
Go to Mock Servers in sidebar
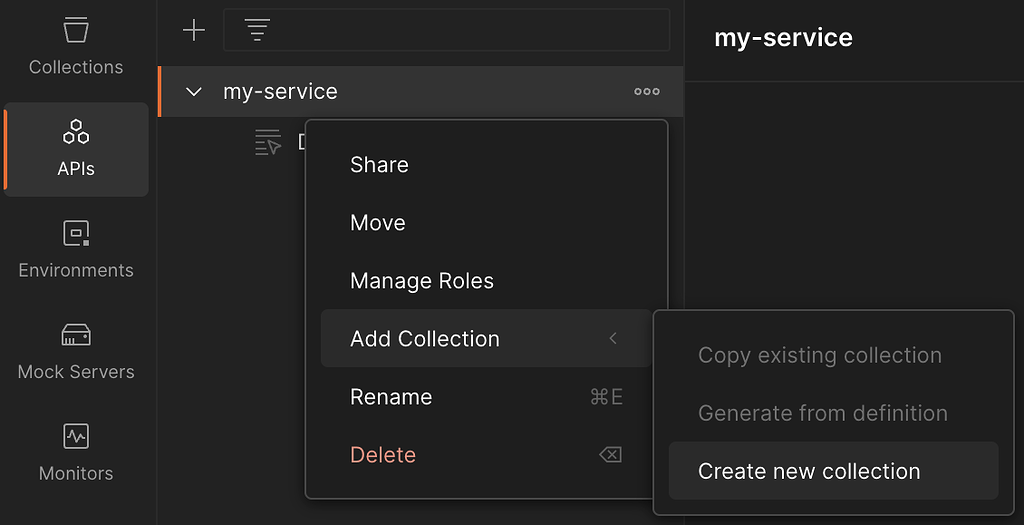pyautogui.click(x=76, y=351)
